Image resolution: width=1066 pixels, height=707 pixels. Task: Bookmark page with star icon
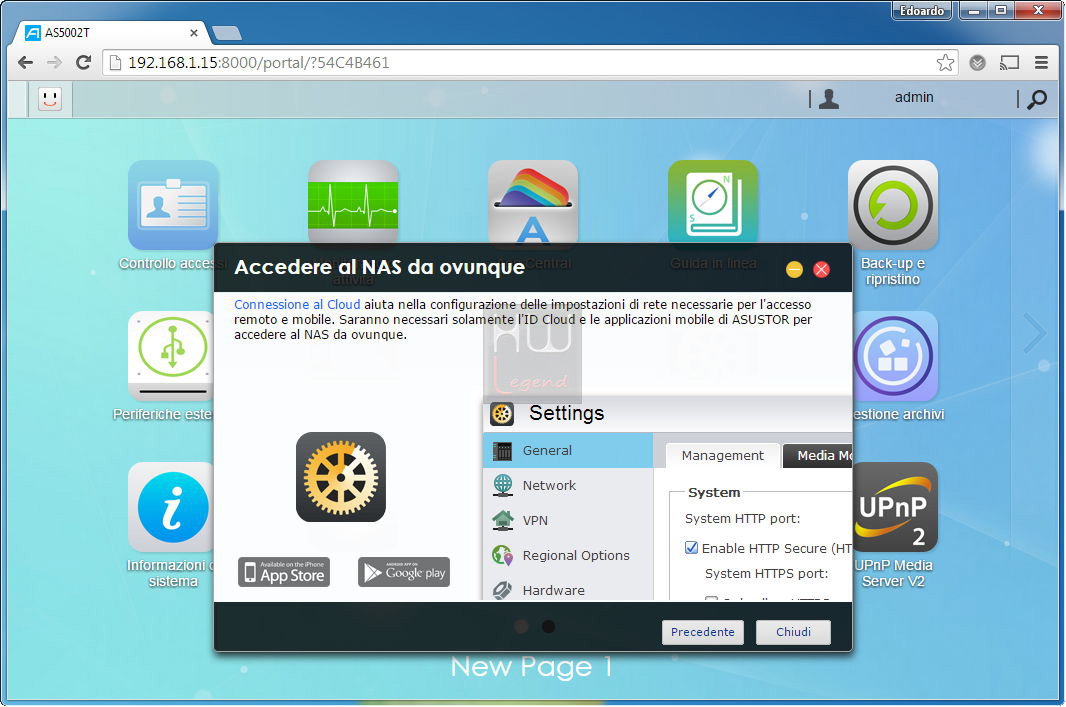click(x=945, y=63)
